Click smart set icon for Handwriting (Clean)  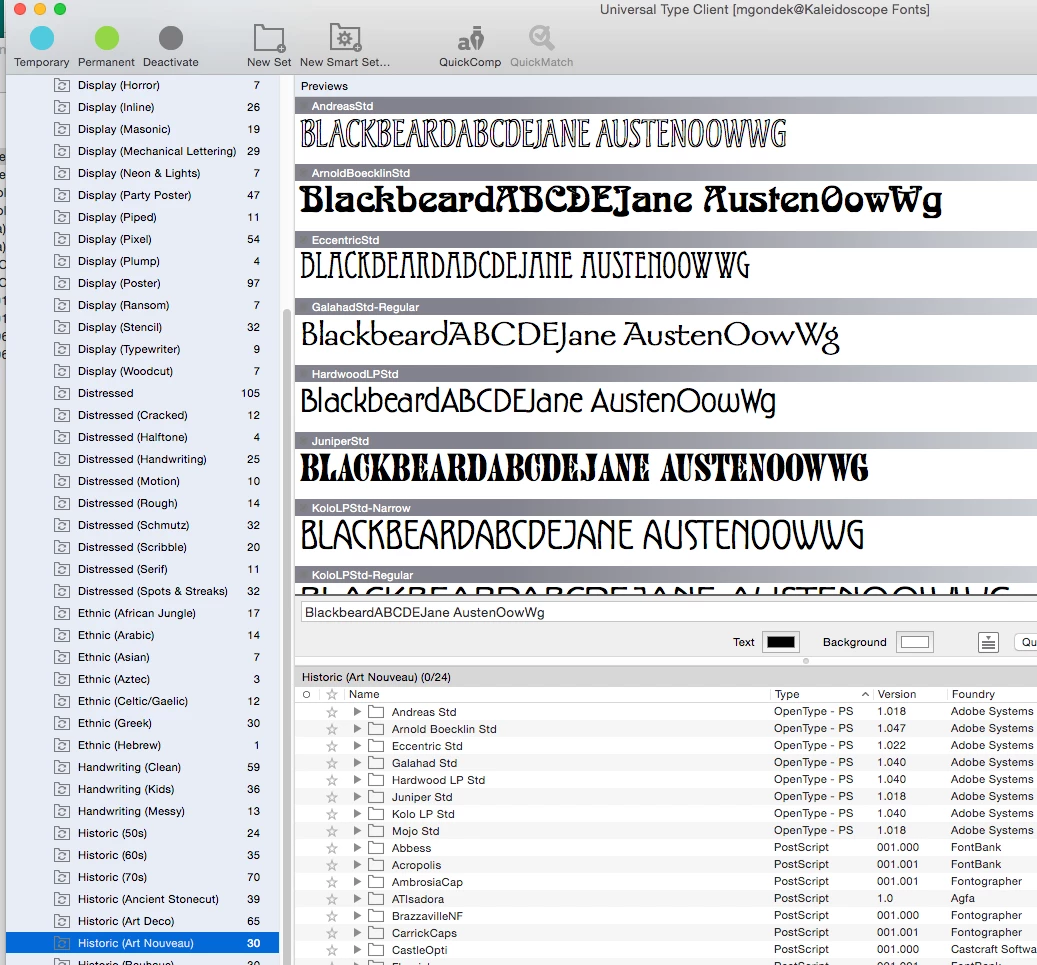click(x=62, y=767)
